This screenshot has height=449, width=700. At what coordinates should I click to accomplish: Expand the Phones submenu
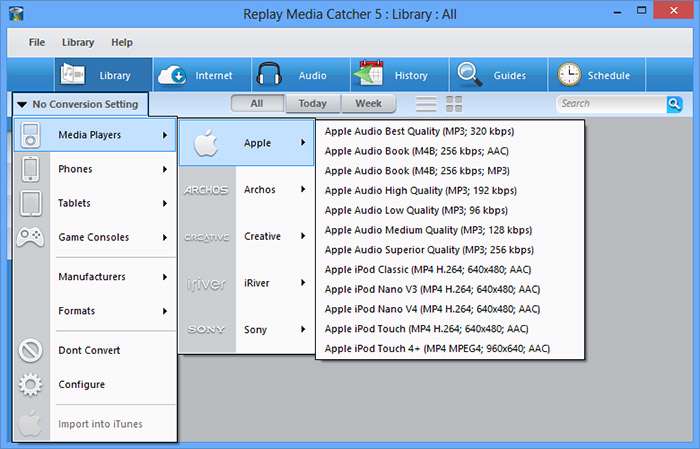pyautogui.click(x=112, y=169)
